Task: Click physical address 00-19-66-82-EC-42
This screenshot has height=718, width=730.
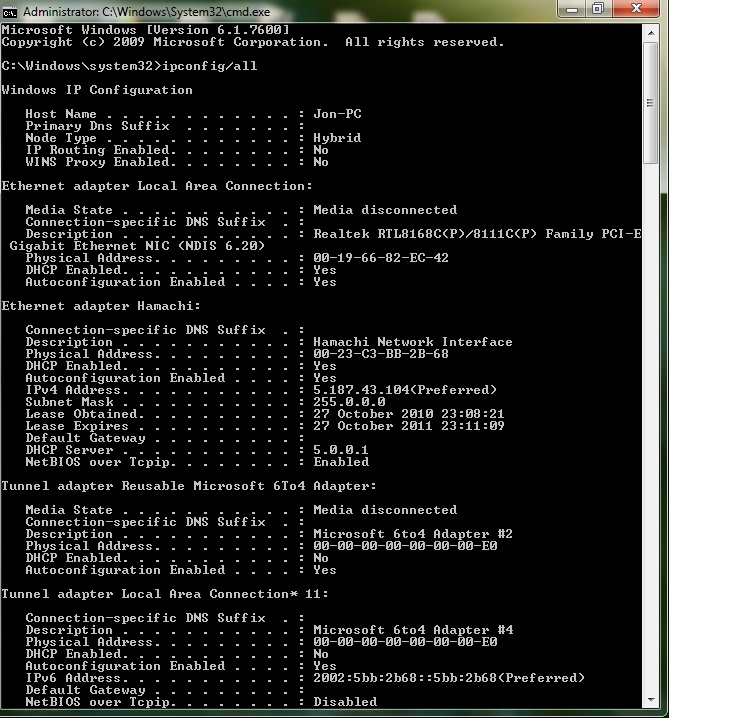Action: 381,258
